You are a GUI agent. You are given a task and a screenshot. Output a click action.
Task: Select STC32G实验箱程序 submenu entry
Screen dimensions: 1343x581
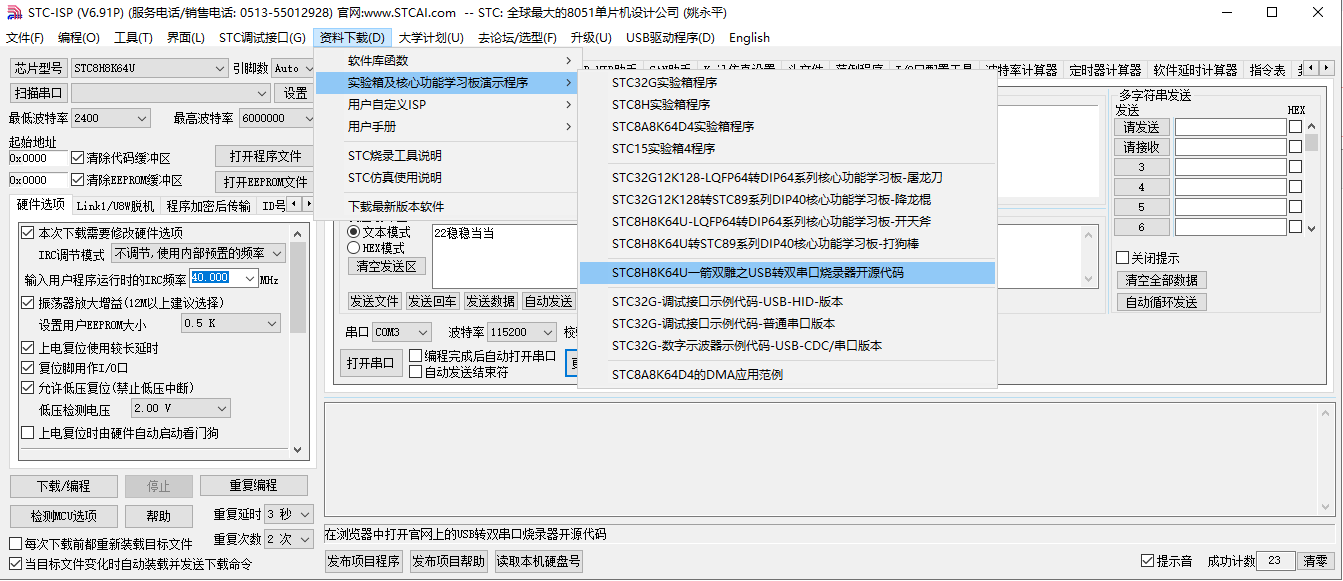(x=788, y=83)
